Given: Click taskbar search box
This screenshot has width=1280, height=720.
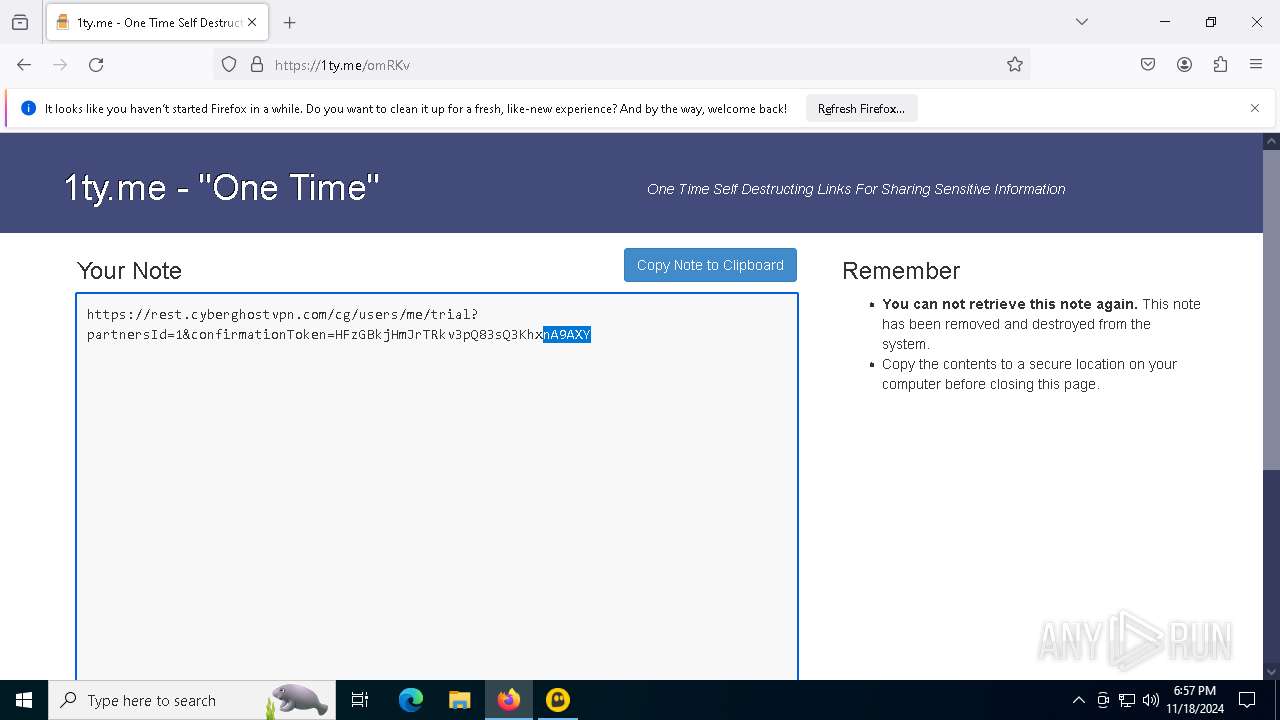Looking at the screenshot, I should 190,700.
